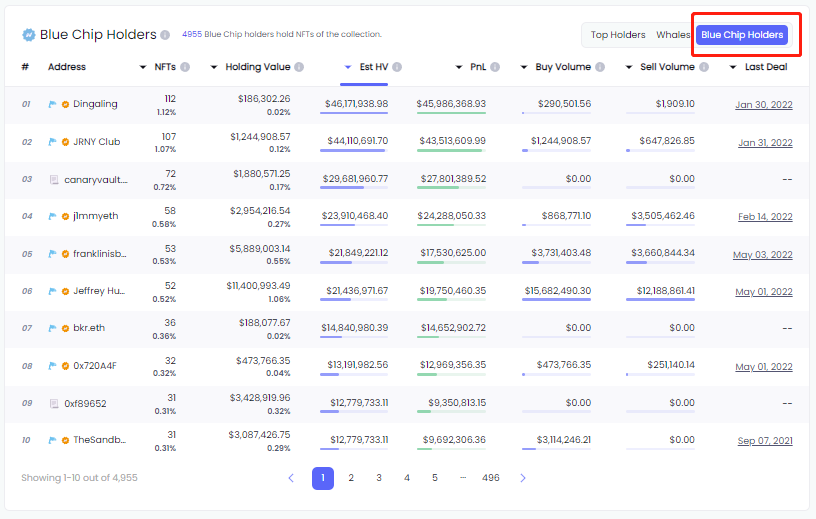The height and width of the screenshot is (519, 816).
Task: Click the orange badge beside jlmmyeth
Action: (65, 216)
